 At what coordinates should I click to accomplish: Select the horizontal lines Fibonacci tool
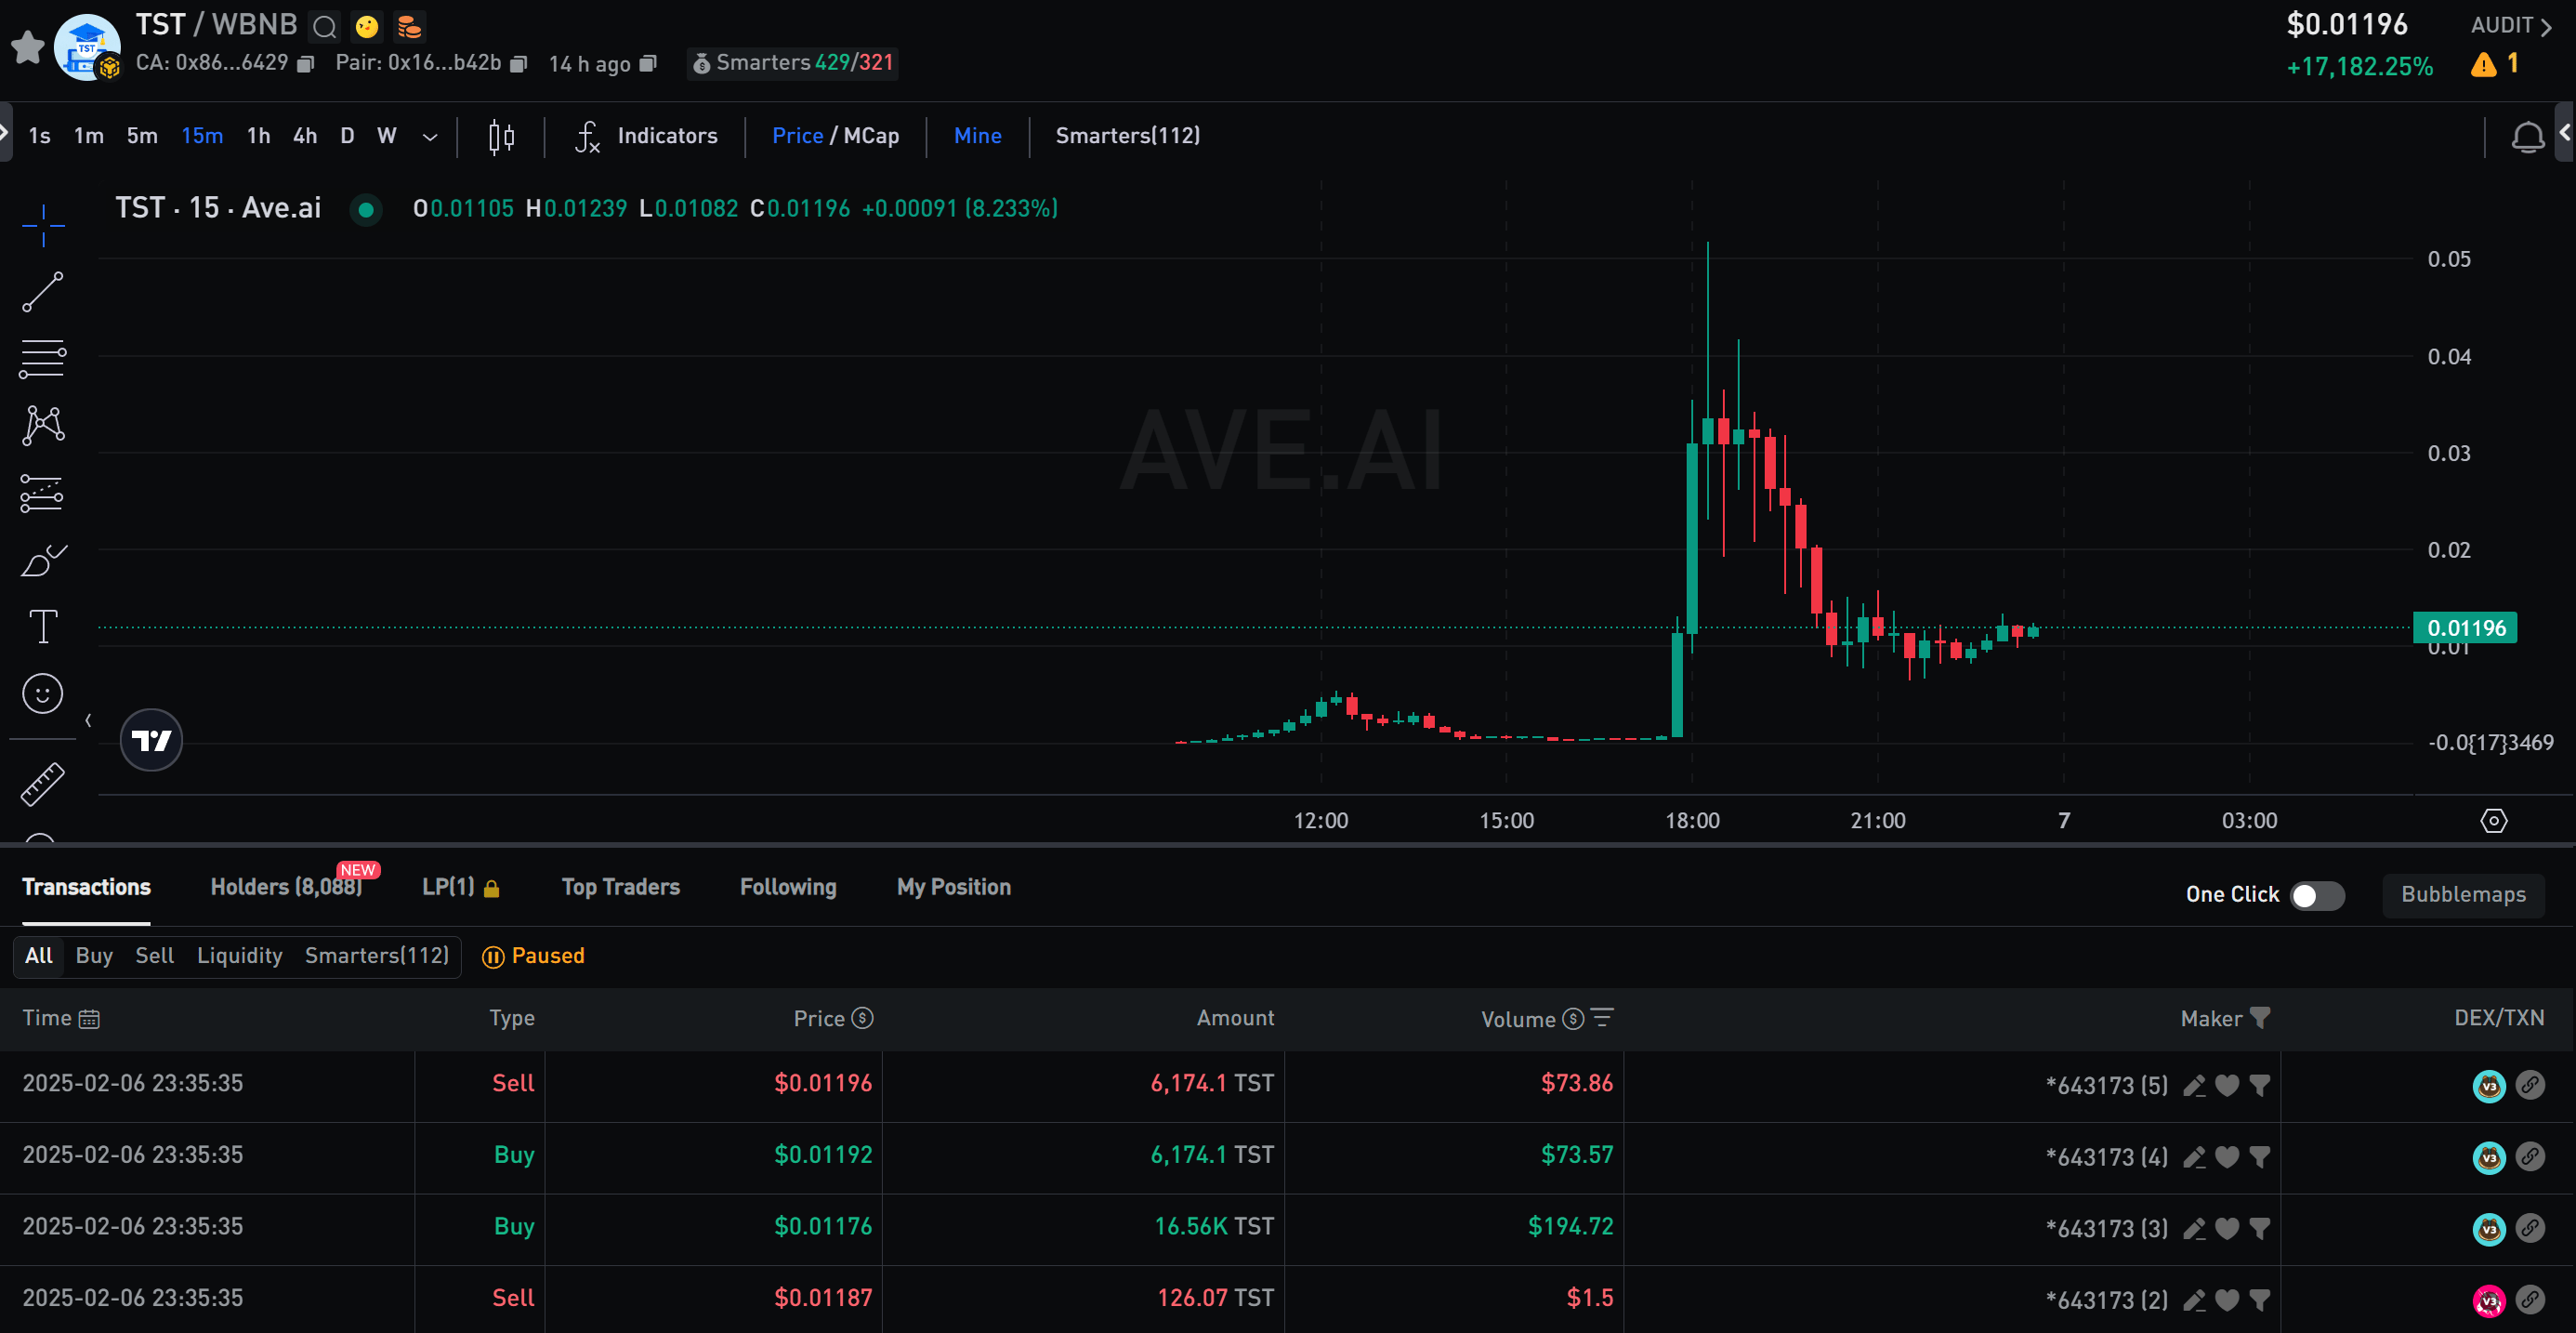click(43, 358)
